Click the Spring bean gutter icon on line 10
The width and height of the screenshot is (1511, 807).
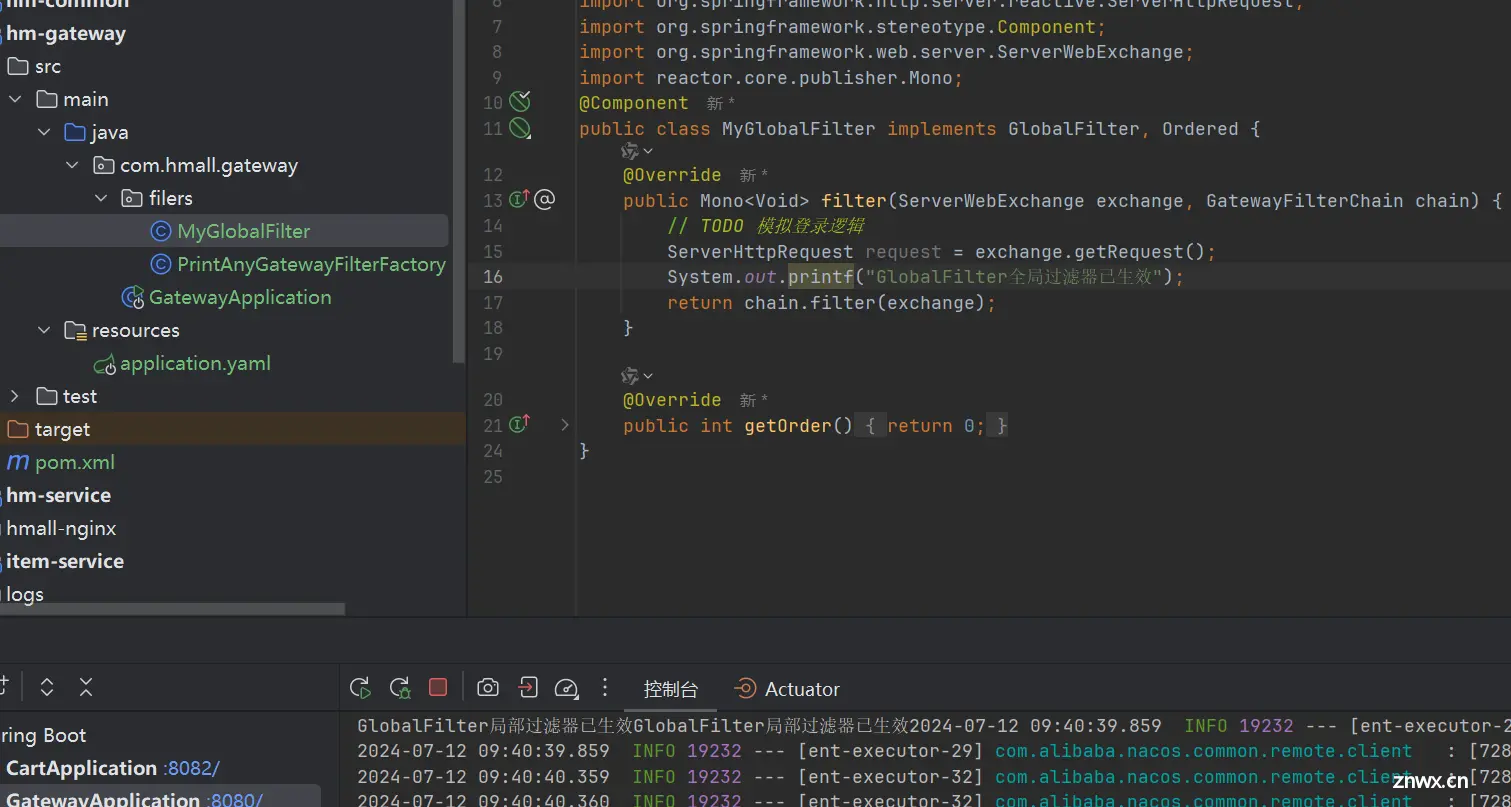click(520, 101)
